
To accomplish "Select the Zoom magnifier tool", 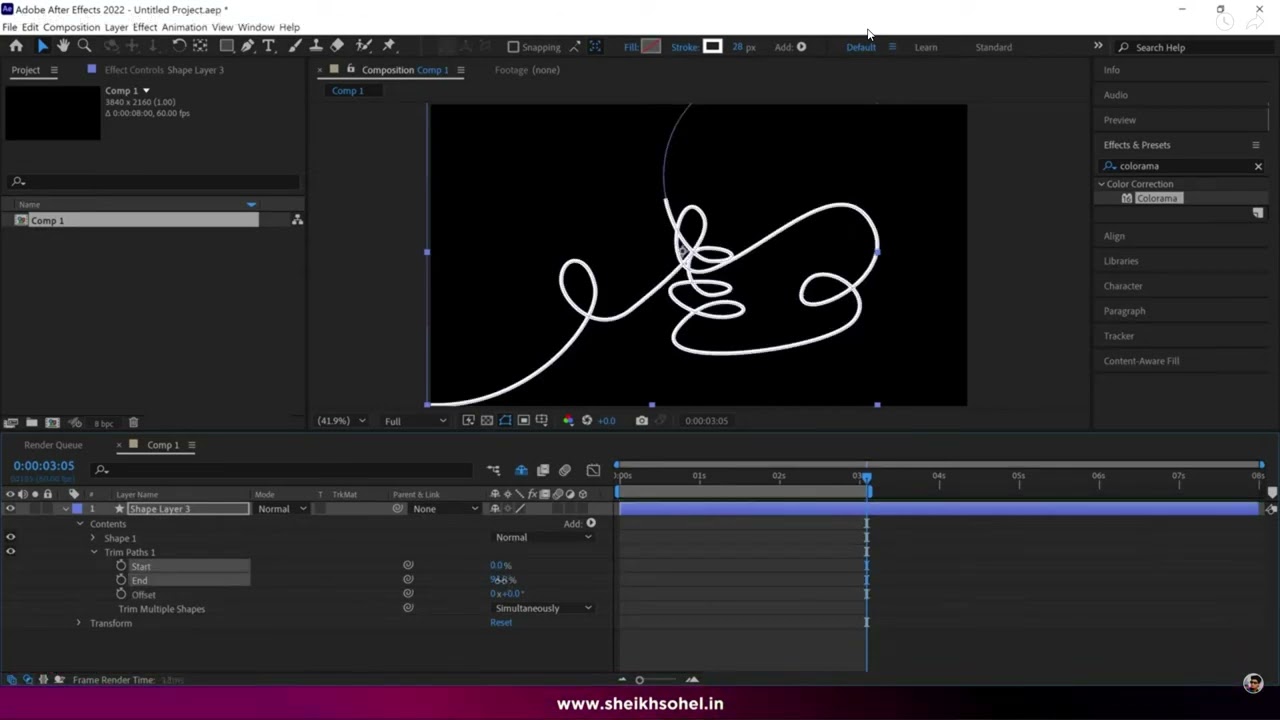I will (x=84, y=46).
